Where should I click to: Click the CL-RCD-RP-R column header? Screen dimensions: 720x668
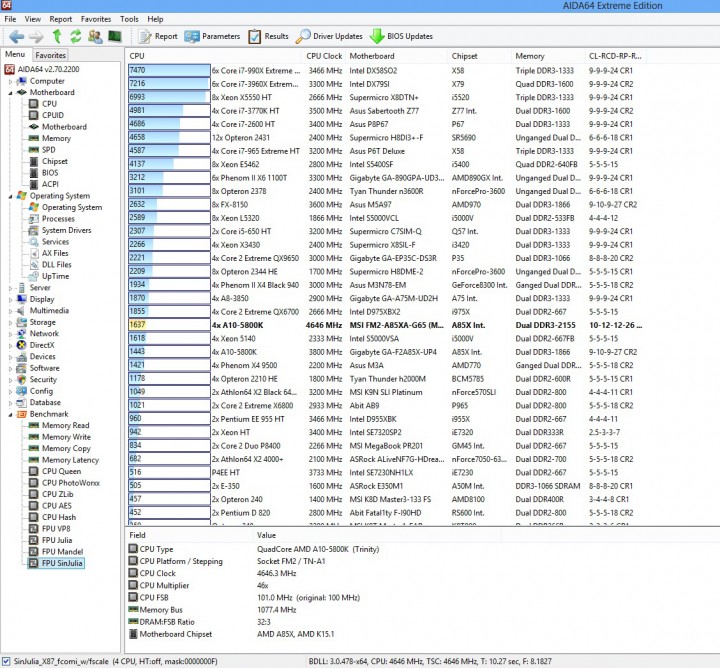[615, 56]
